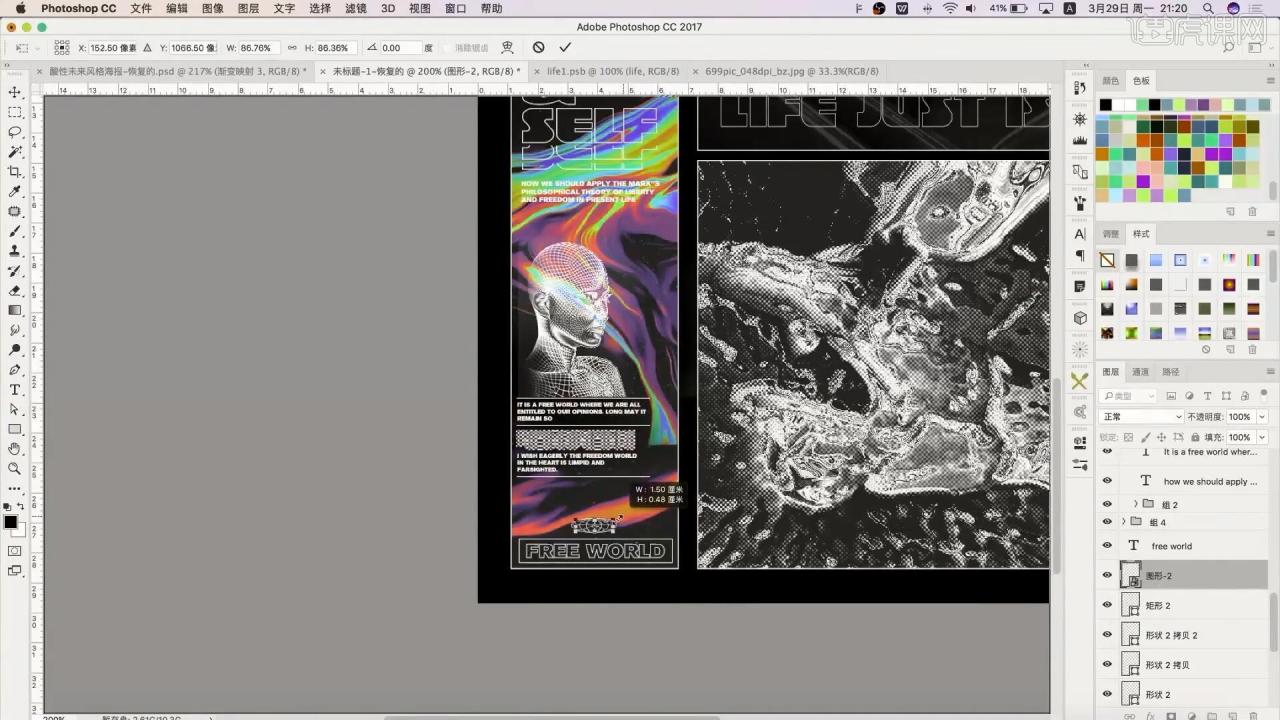This screenshot has width=1280, height=720.
Task: Open the Character panel icon in the dock
Action: click(x=1080, y=233)
